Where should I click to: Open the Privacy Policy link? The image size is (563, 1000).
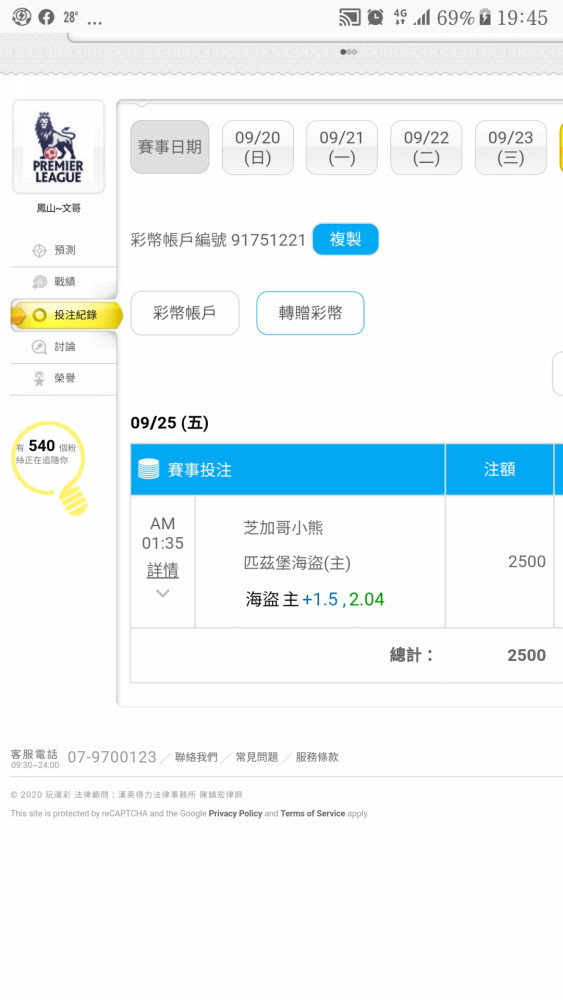[x=235, y=813]
